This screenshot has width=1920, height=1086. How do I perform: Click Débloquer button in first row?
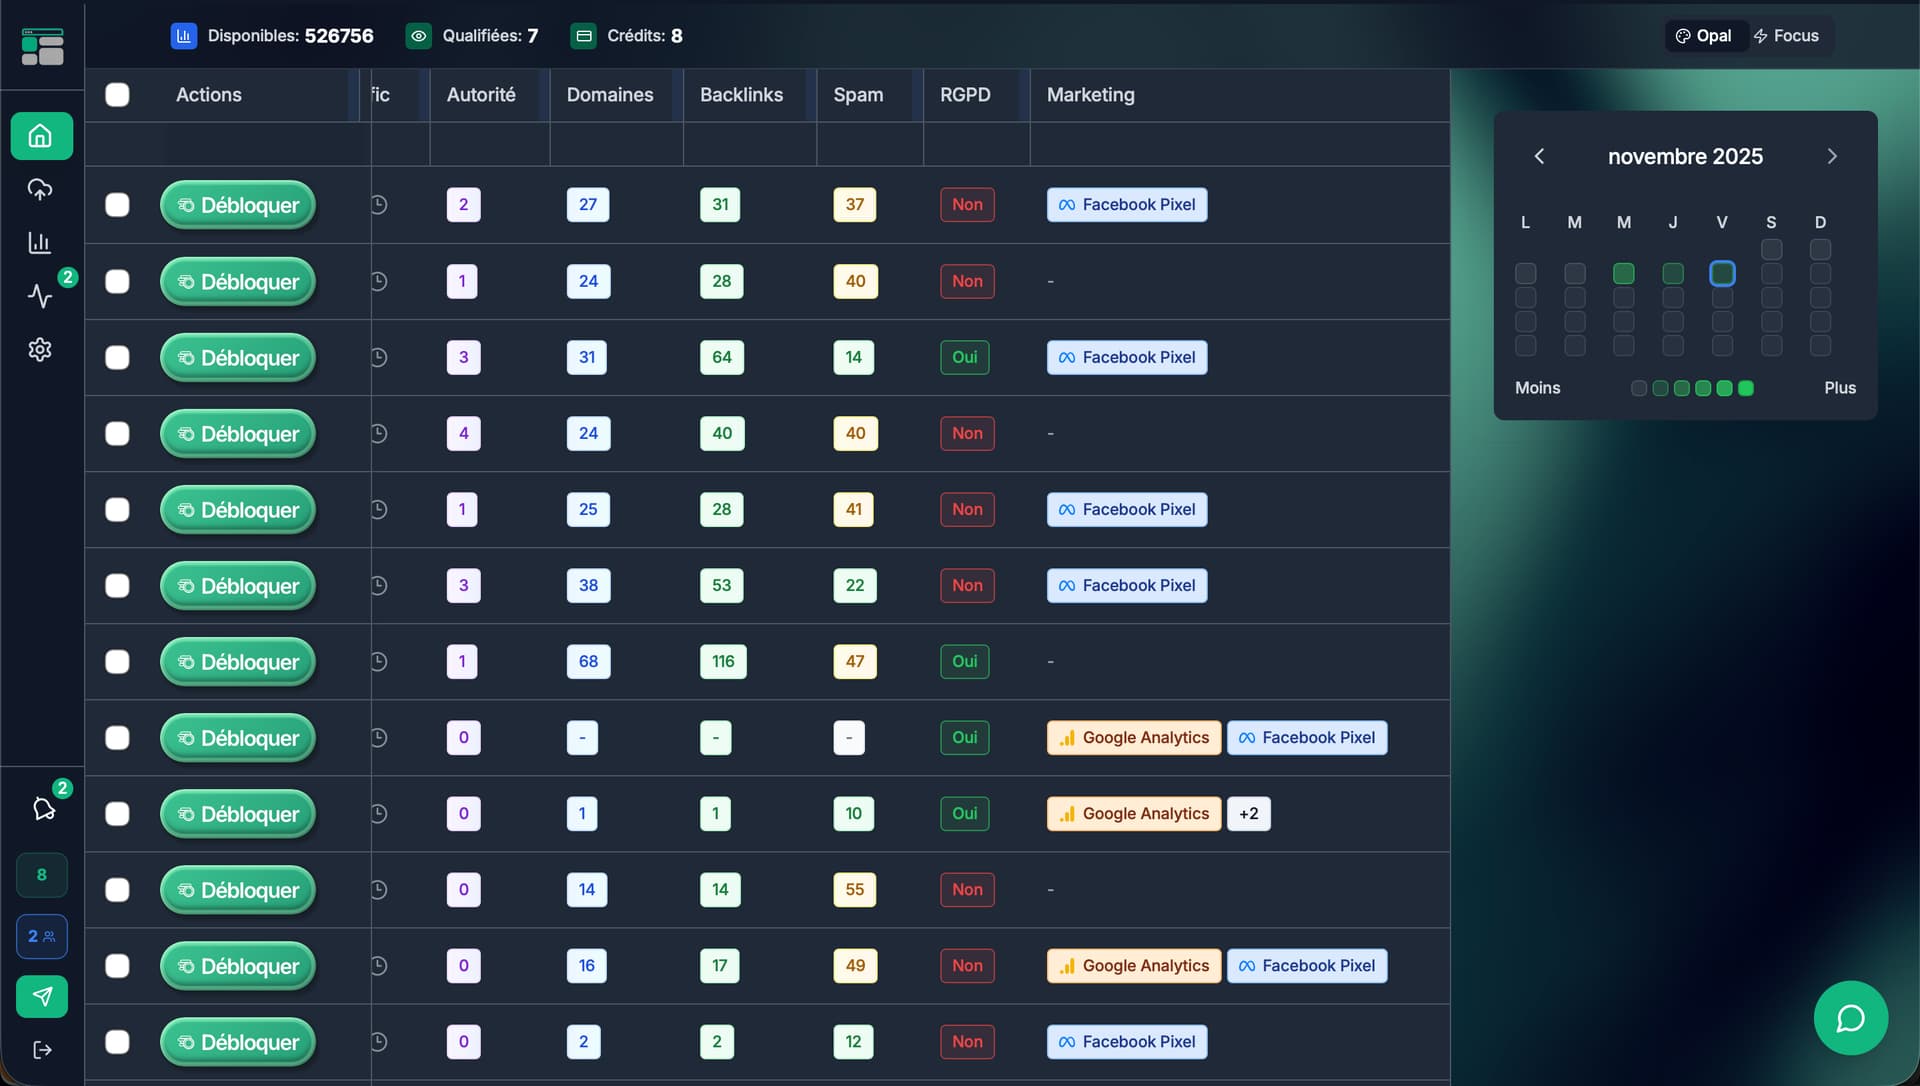(238, 205)
